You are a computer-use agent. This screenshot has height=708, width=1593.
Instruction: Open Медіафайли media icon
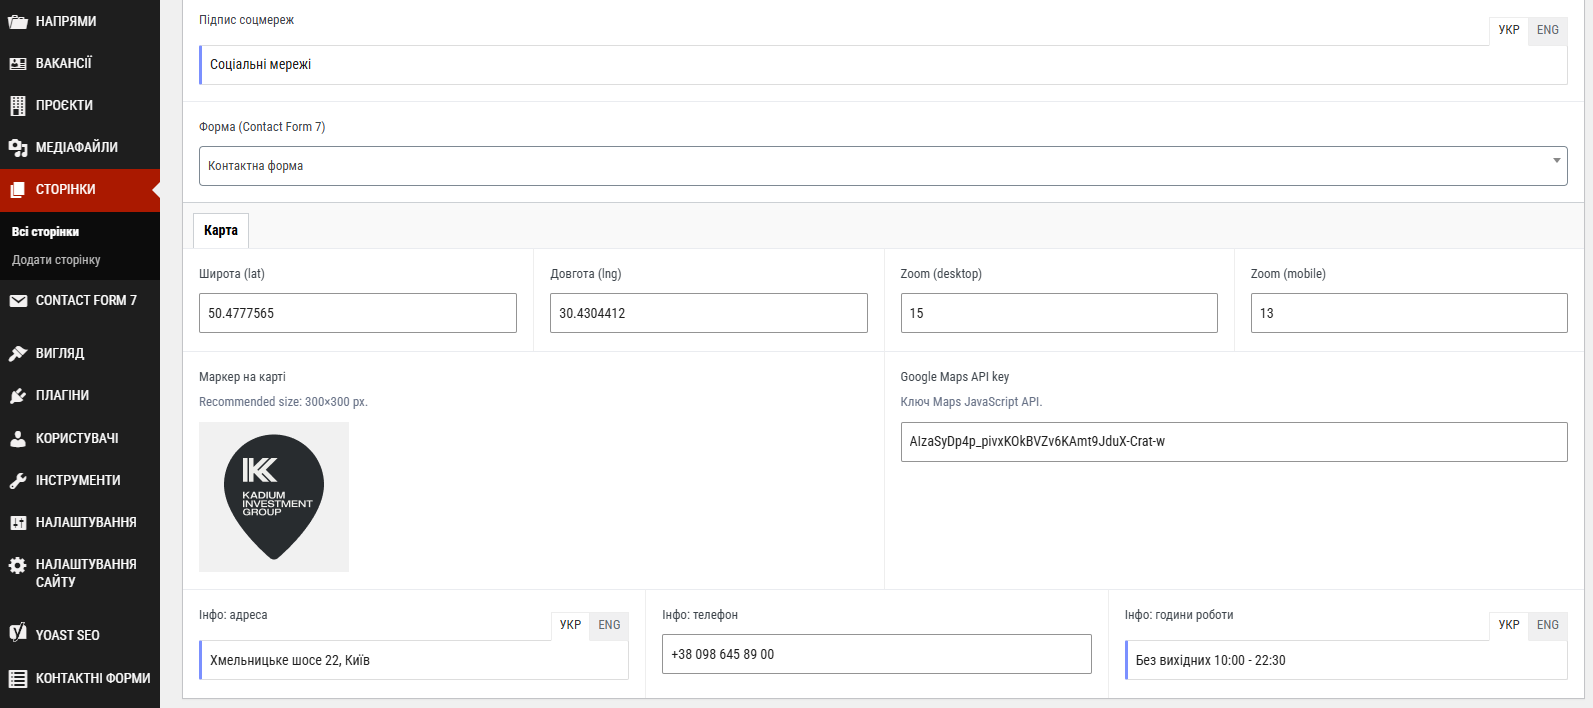[18, 148]
